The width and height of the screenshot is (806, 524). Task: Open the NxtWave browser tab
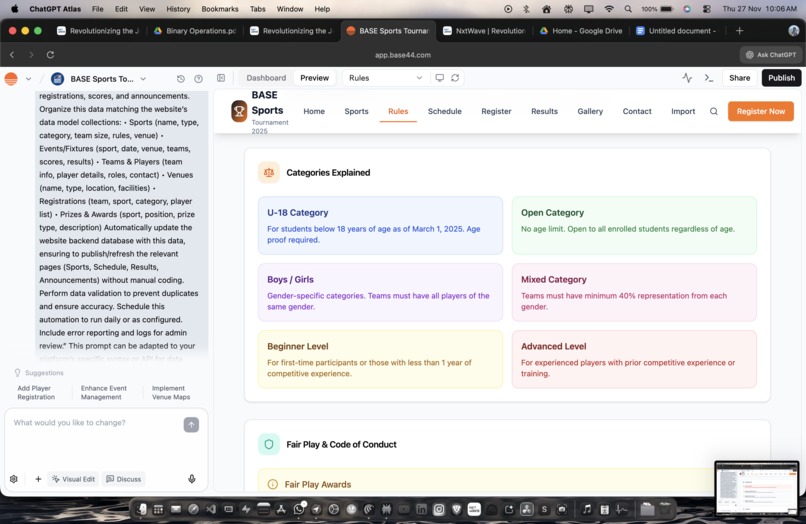click(x=484, y=31)
